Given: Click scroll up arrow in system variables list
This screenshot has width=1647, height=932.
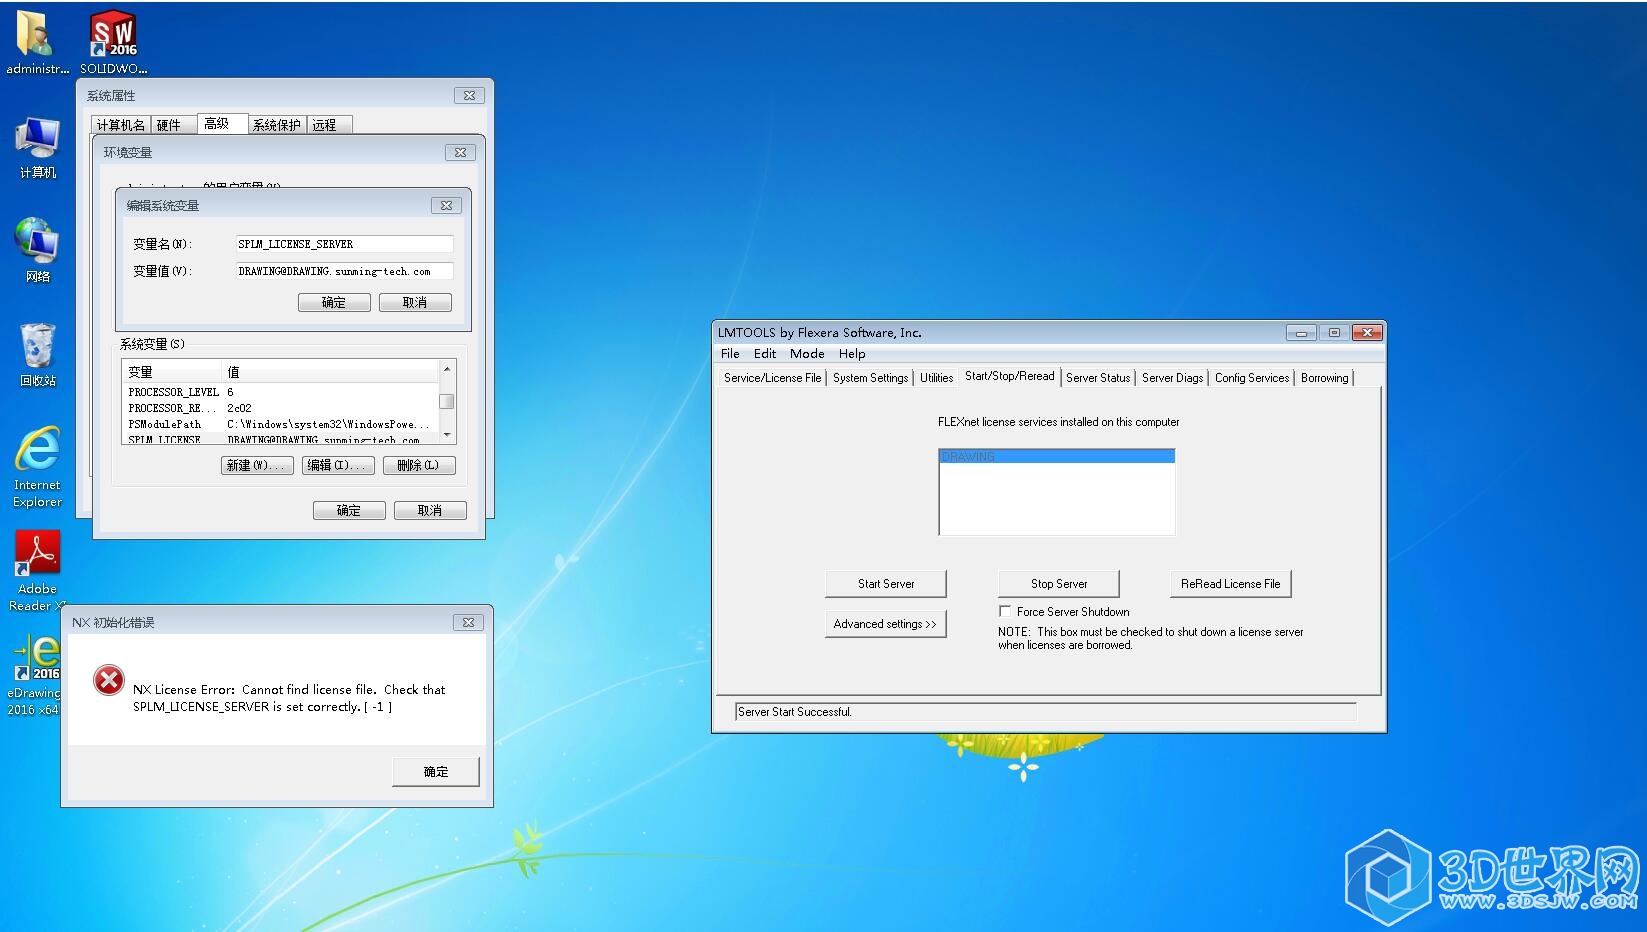Looking at the screenshot, I should click(447, 369).
